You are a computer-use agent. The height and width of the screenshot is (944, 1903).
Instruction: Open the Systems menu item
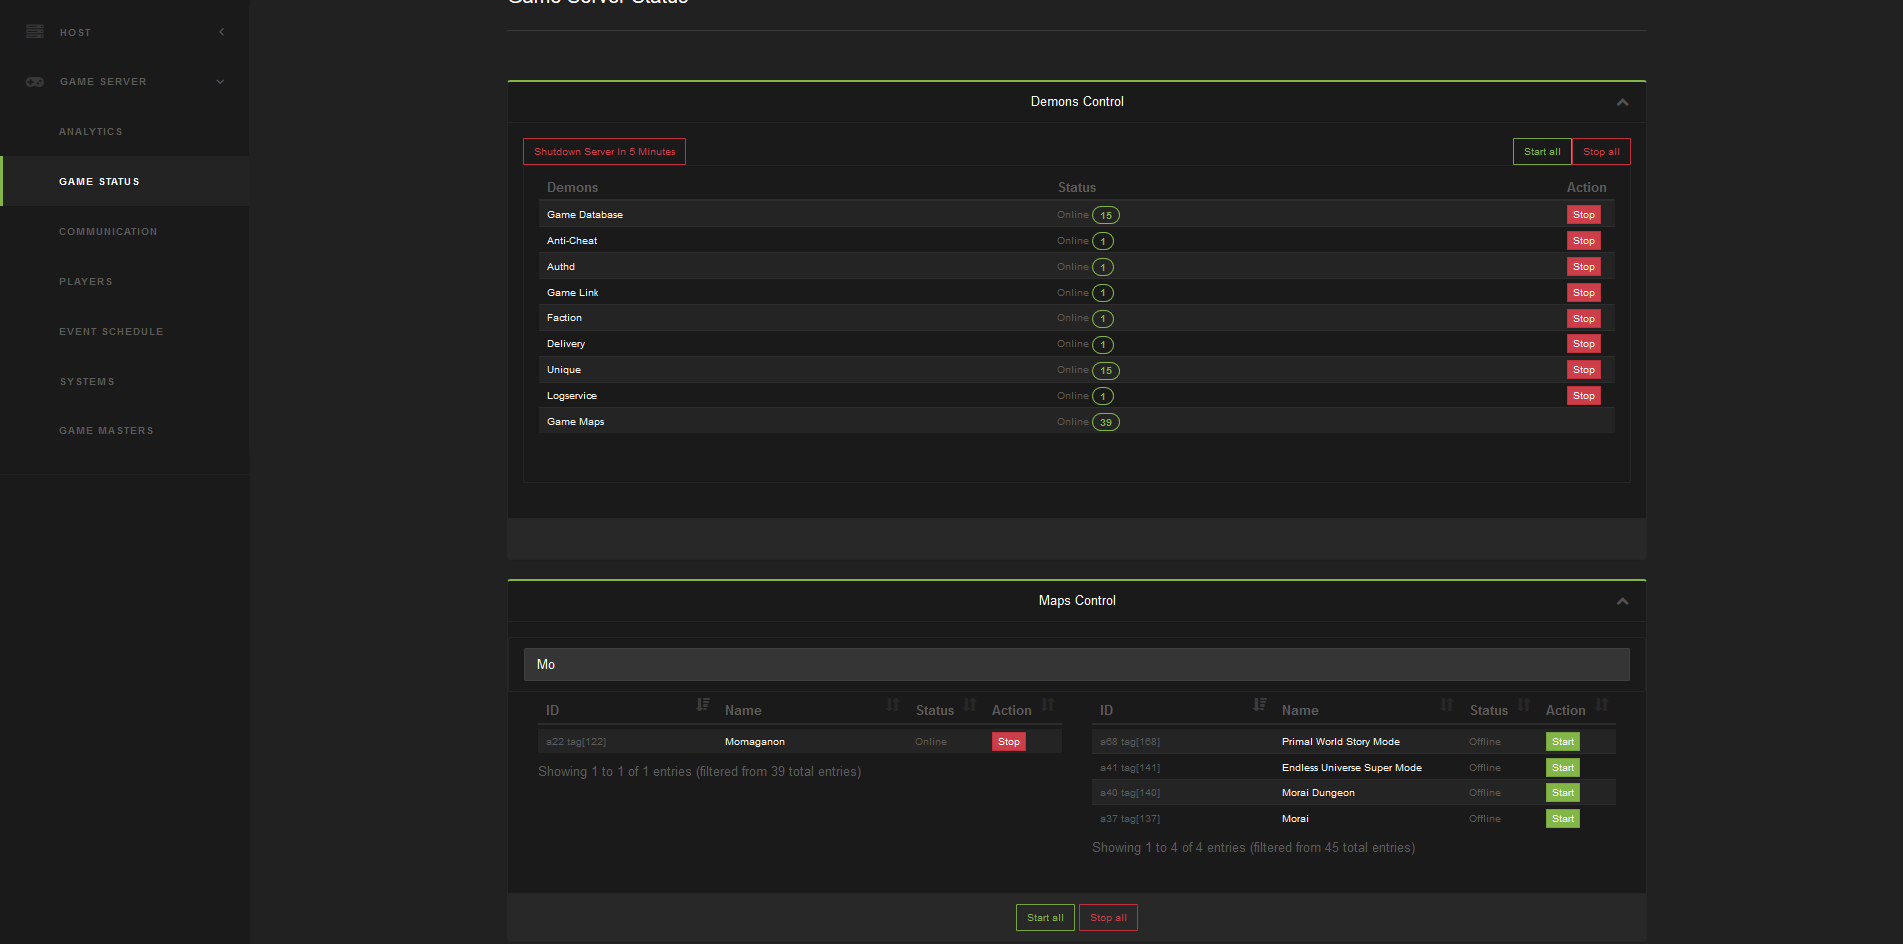(87, 382)
